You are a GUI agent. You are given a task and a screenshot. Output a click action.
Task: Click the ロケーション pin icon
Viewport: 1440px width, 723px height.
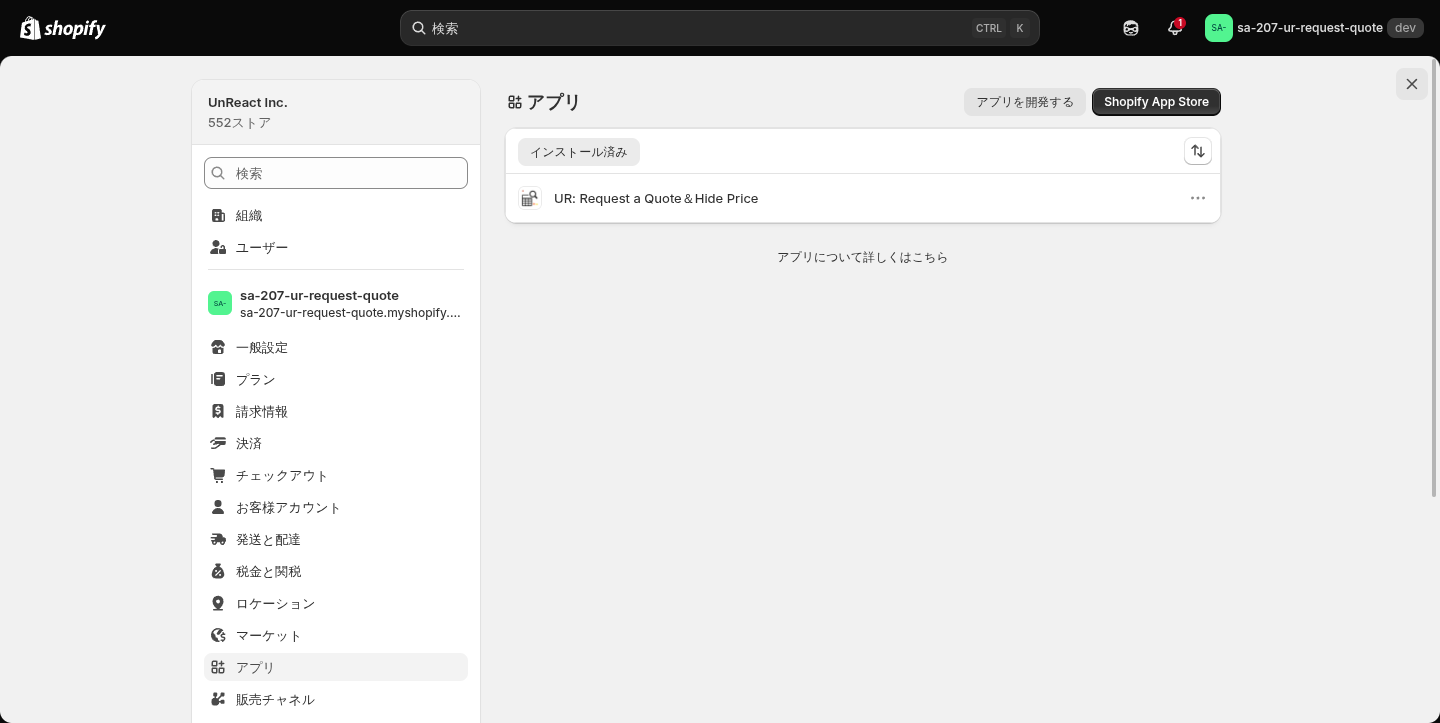[218, 603]
